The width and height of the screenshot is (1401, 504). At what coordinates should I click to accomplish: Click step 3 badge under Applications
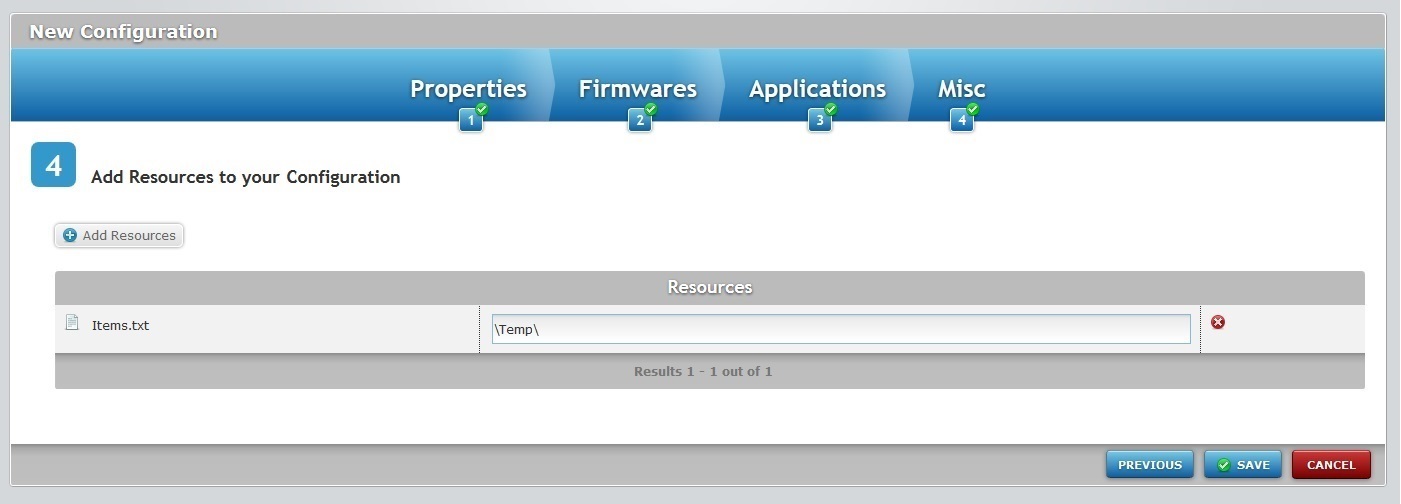click(820, 121)
